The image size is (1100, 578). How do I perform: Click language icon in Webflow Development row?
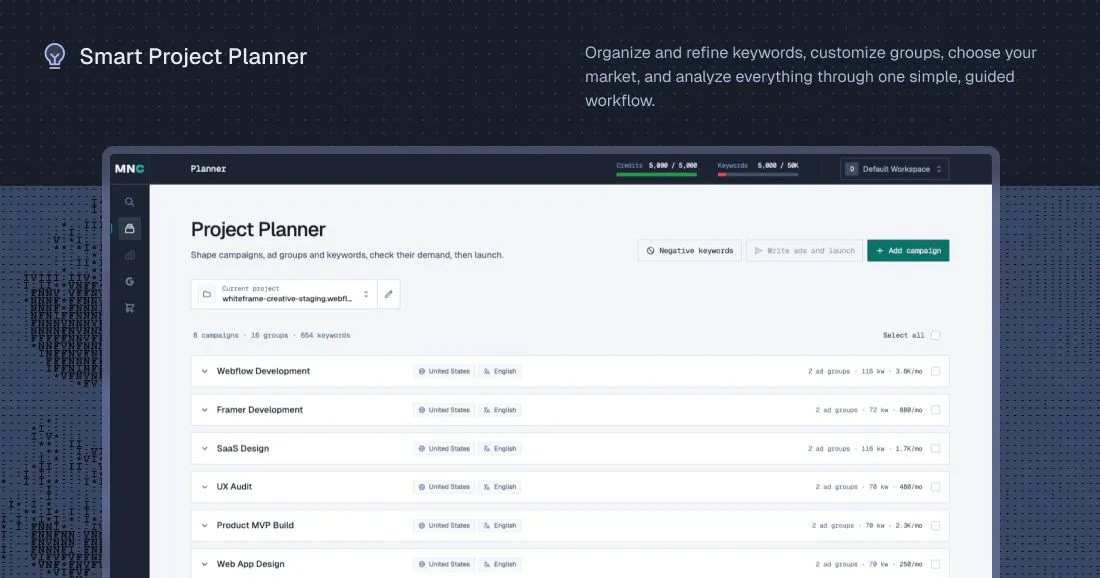coord(487,371)
